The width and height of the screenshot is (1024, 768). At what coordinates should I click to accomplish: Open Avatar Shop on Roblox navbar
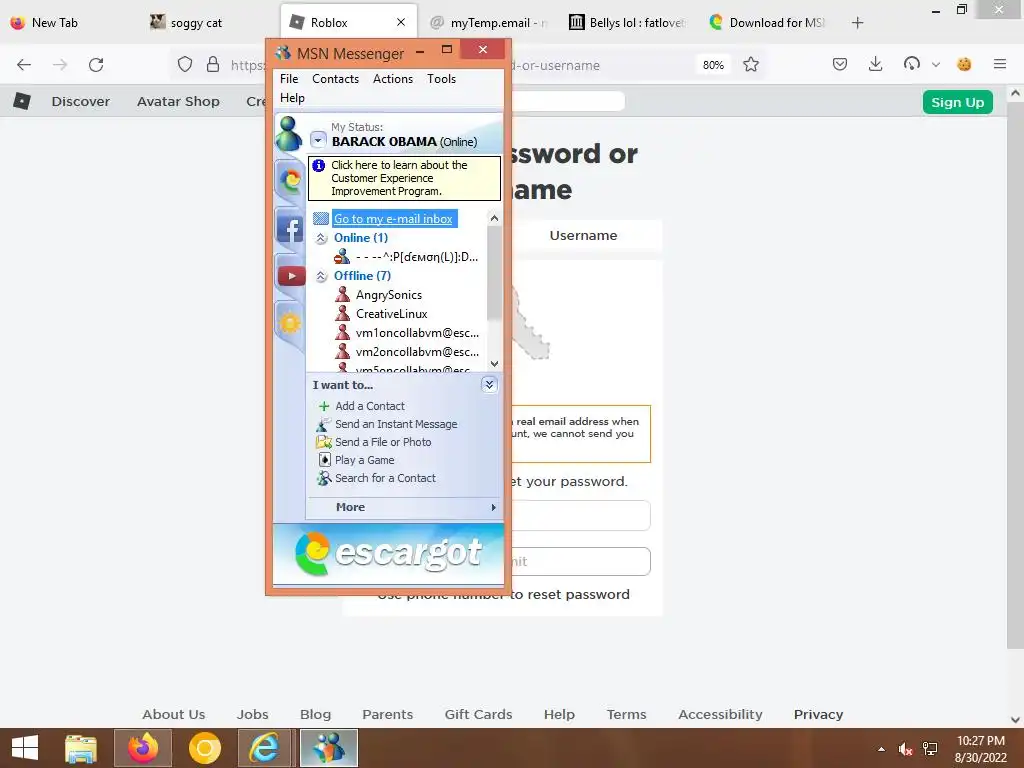(x=178, y=102)
